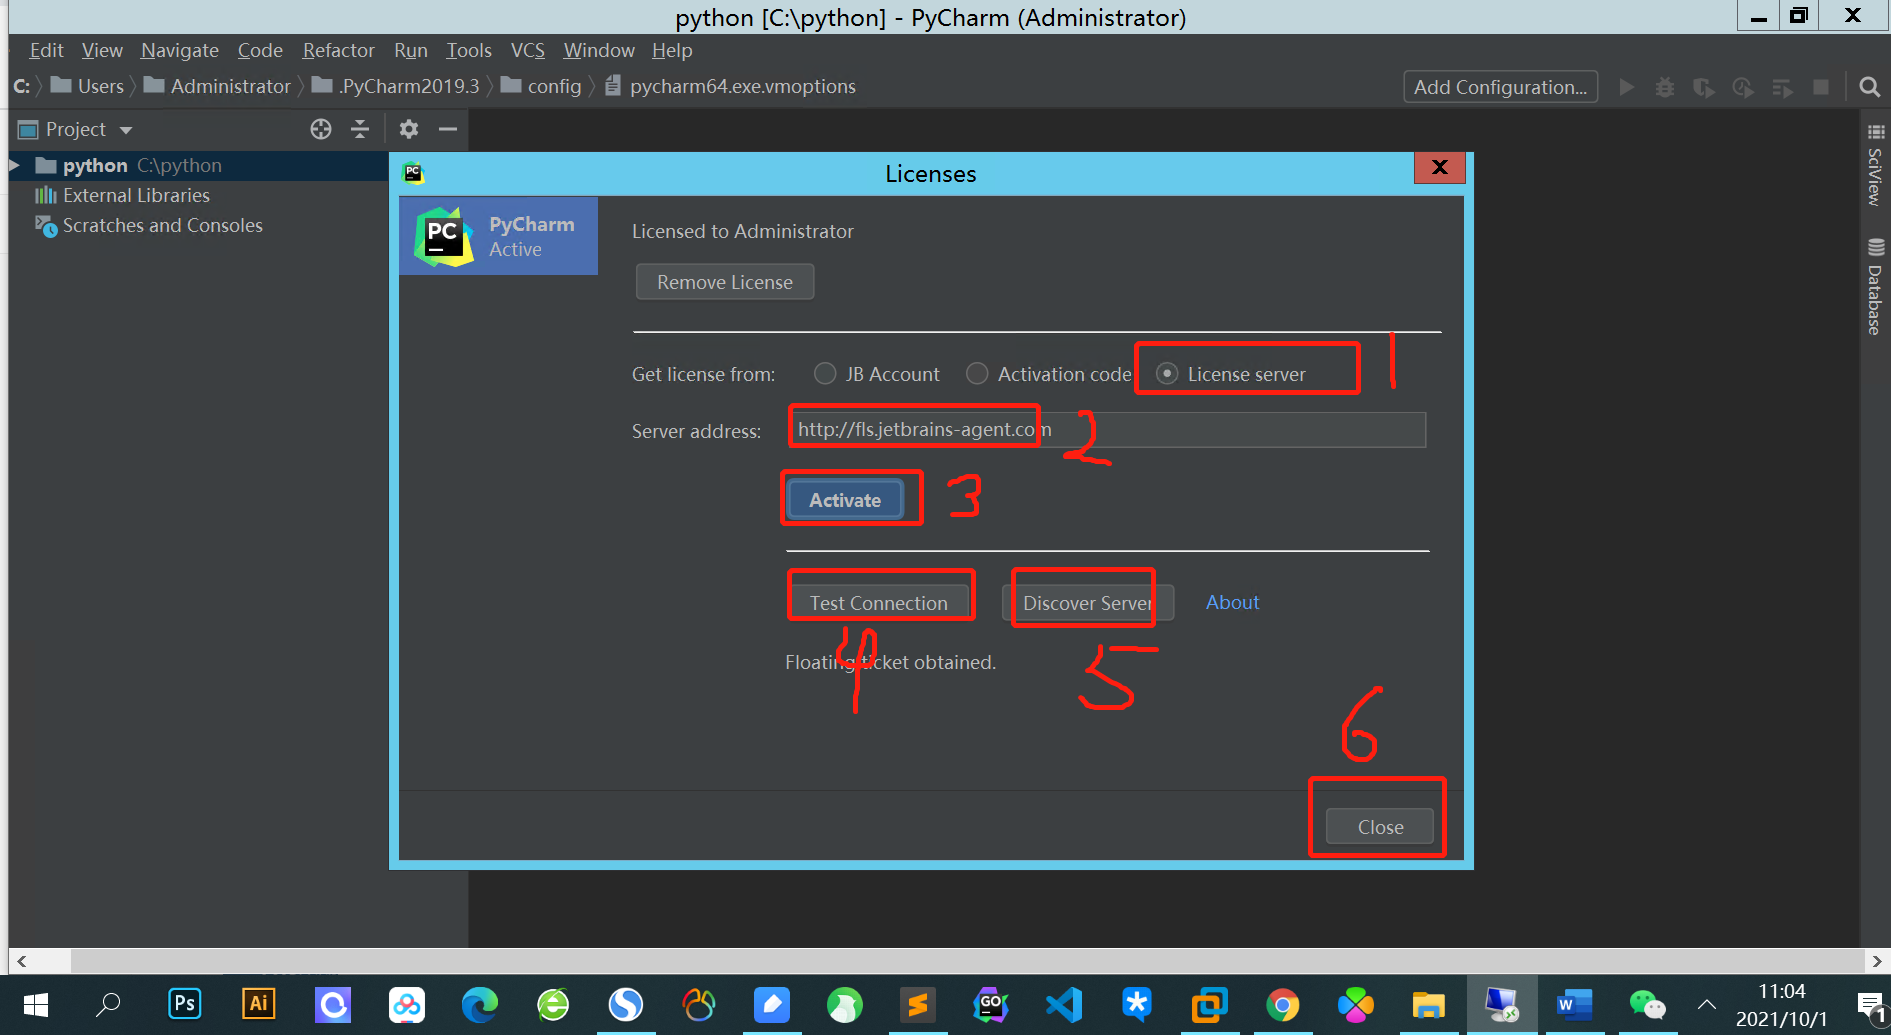Open the Database side panel

(x=1875, y=288)
